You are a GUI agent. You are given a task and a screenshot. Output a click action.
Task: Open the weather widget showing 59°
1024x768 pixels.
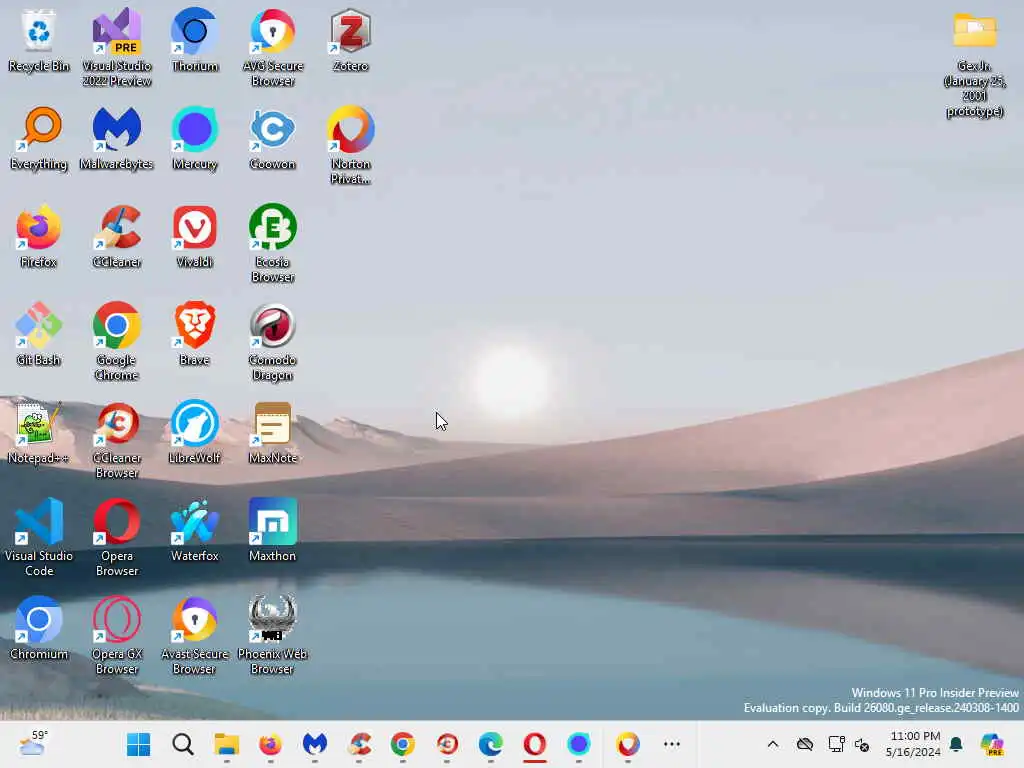click(34, 744)
